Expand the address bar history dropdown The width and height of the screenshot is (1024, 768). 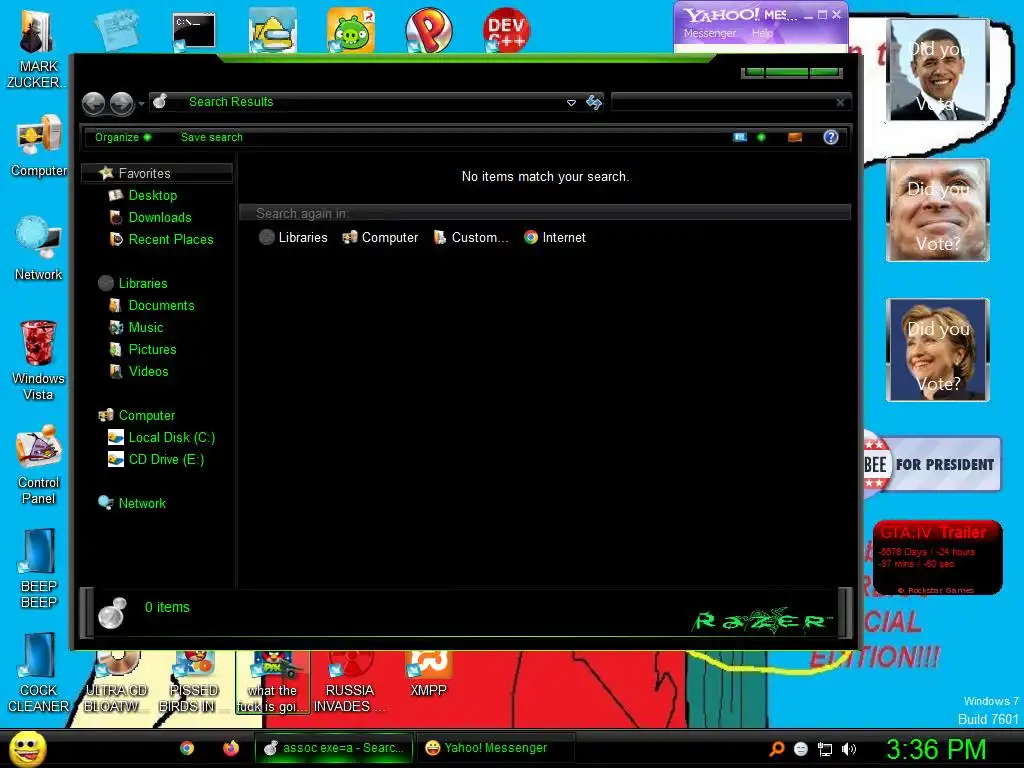point(571,103)
